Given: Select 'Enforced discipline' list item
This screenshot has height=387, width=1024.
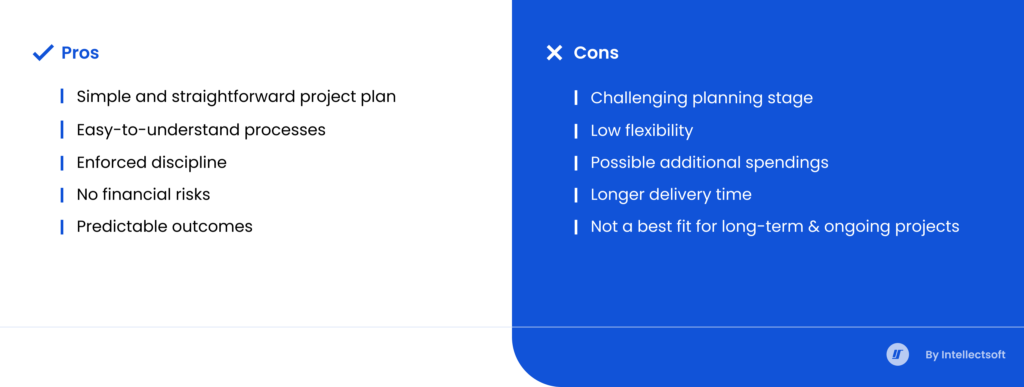Looking at the screenshot, I should [x=152, y=163].
